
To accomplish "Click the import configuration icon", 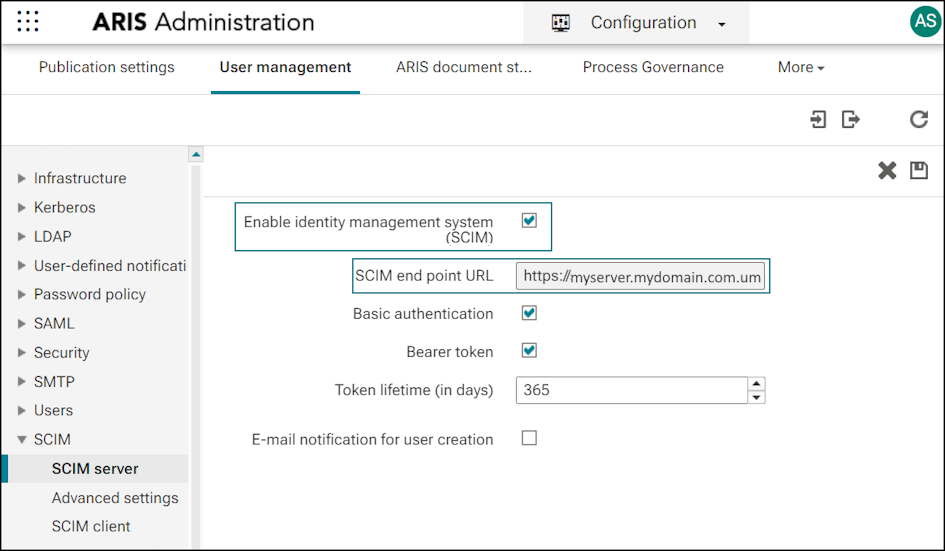I will tap(818, 119).
